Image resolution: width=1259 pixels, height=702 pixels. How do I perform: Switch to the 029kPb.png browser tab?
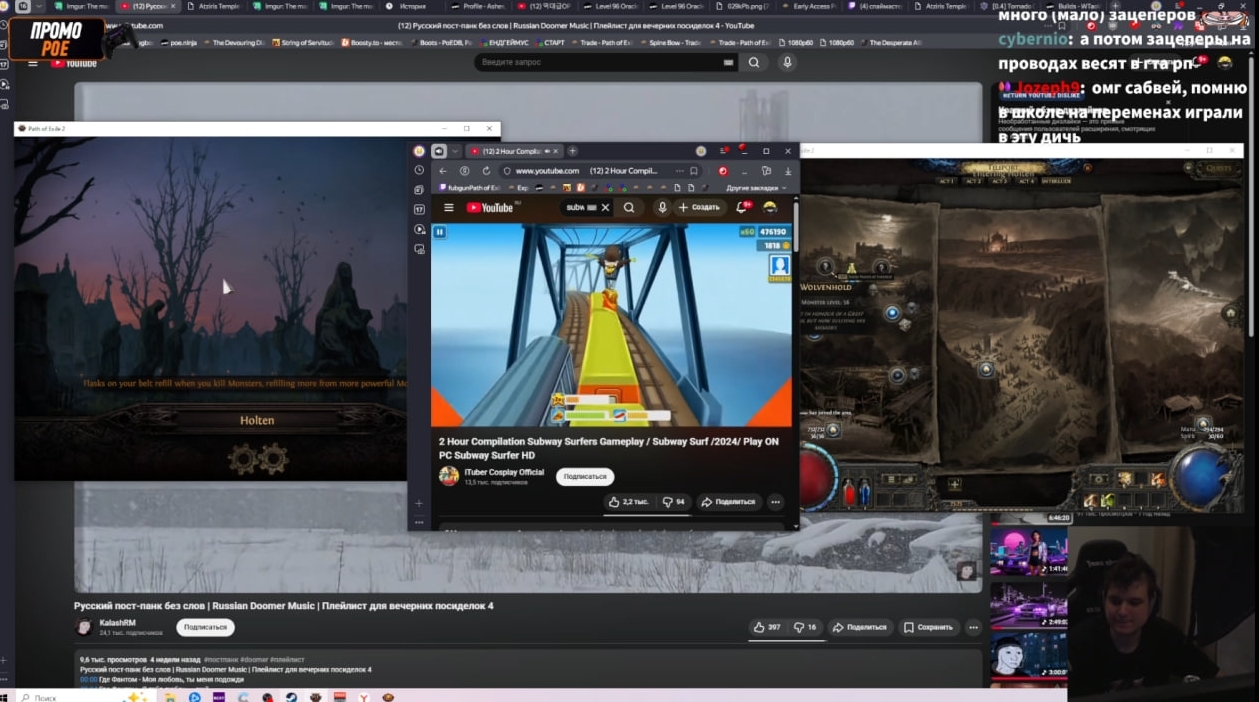[745, 6]
